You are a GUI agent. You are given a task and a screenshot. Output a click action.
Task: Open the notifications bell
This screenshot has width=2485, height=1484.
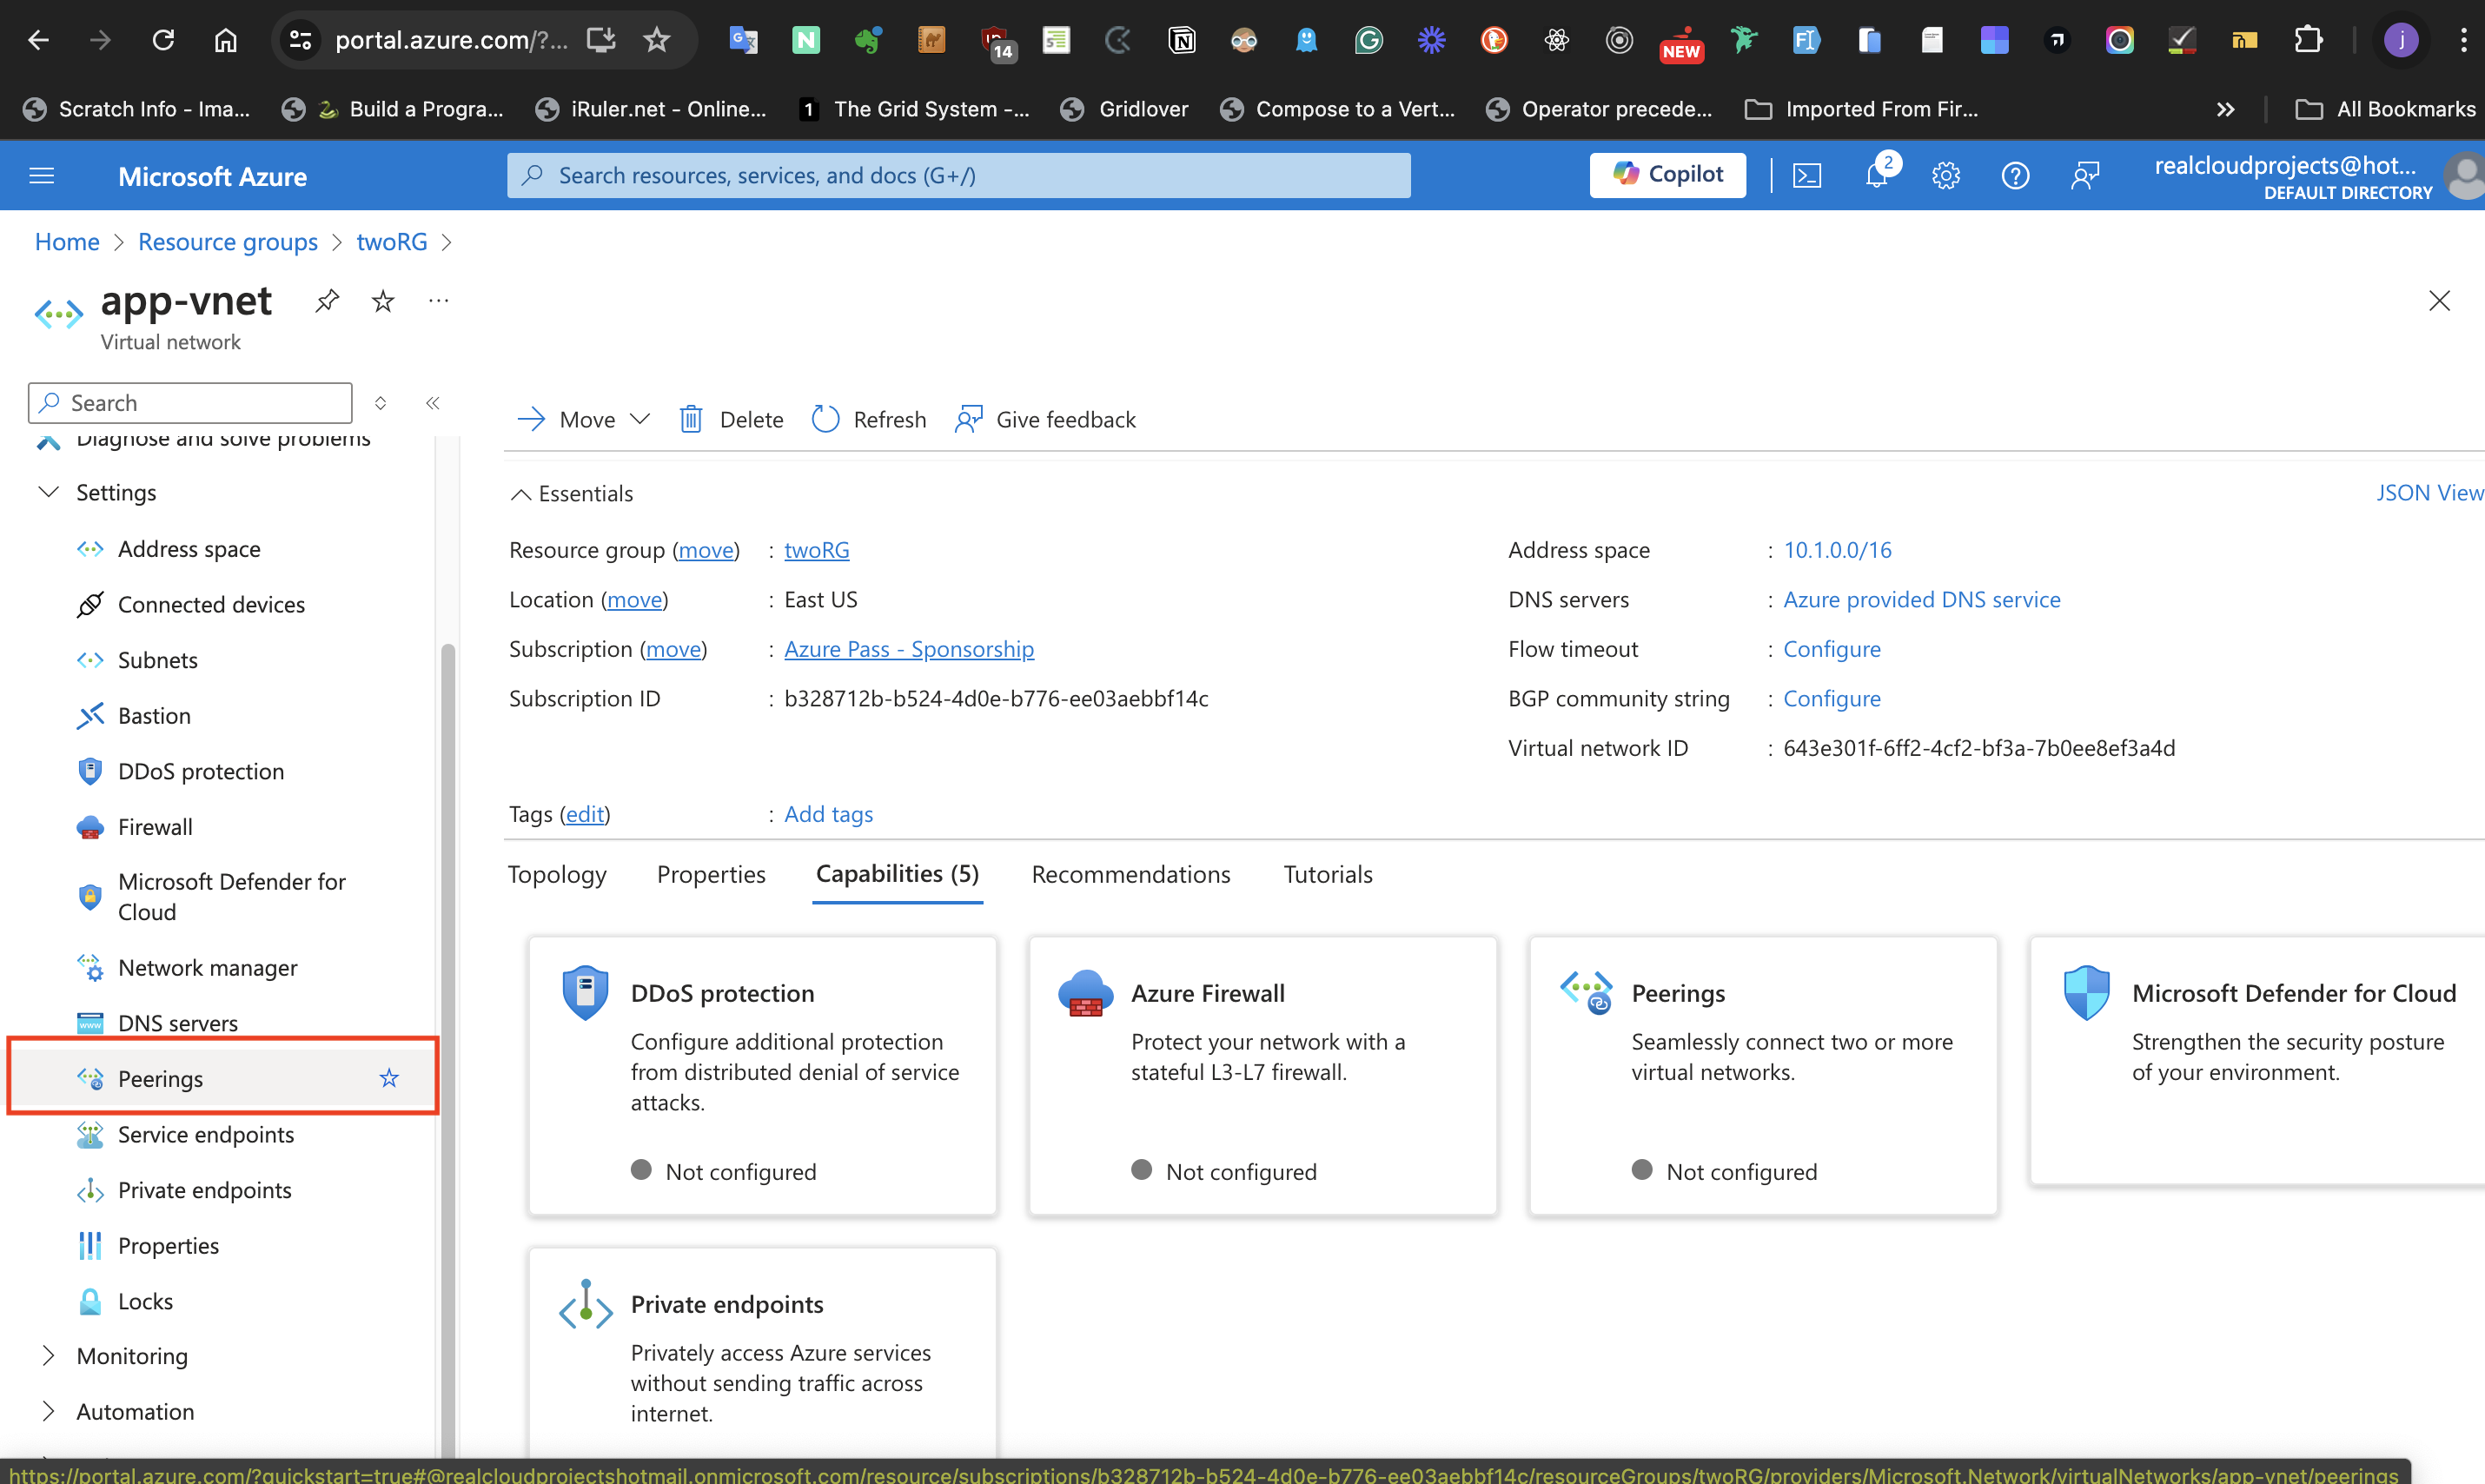[x=1876, y=176]
